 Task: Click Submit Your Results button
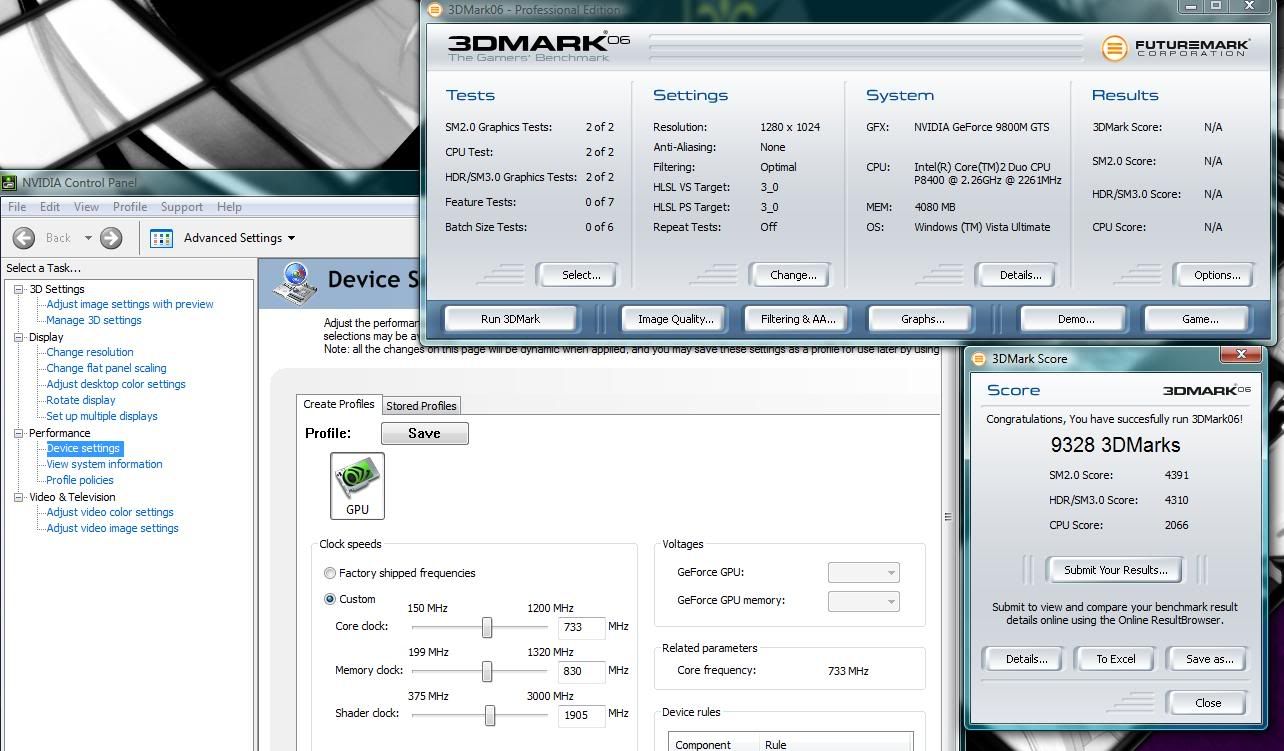[x=1115, y=570]
